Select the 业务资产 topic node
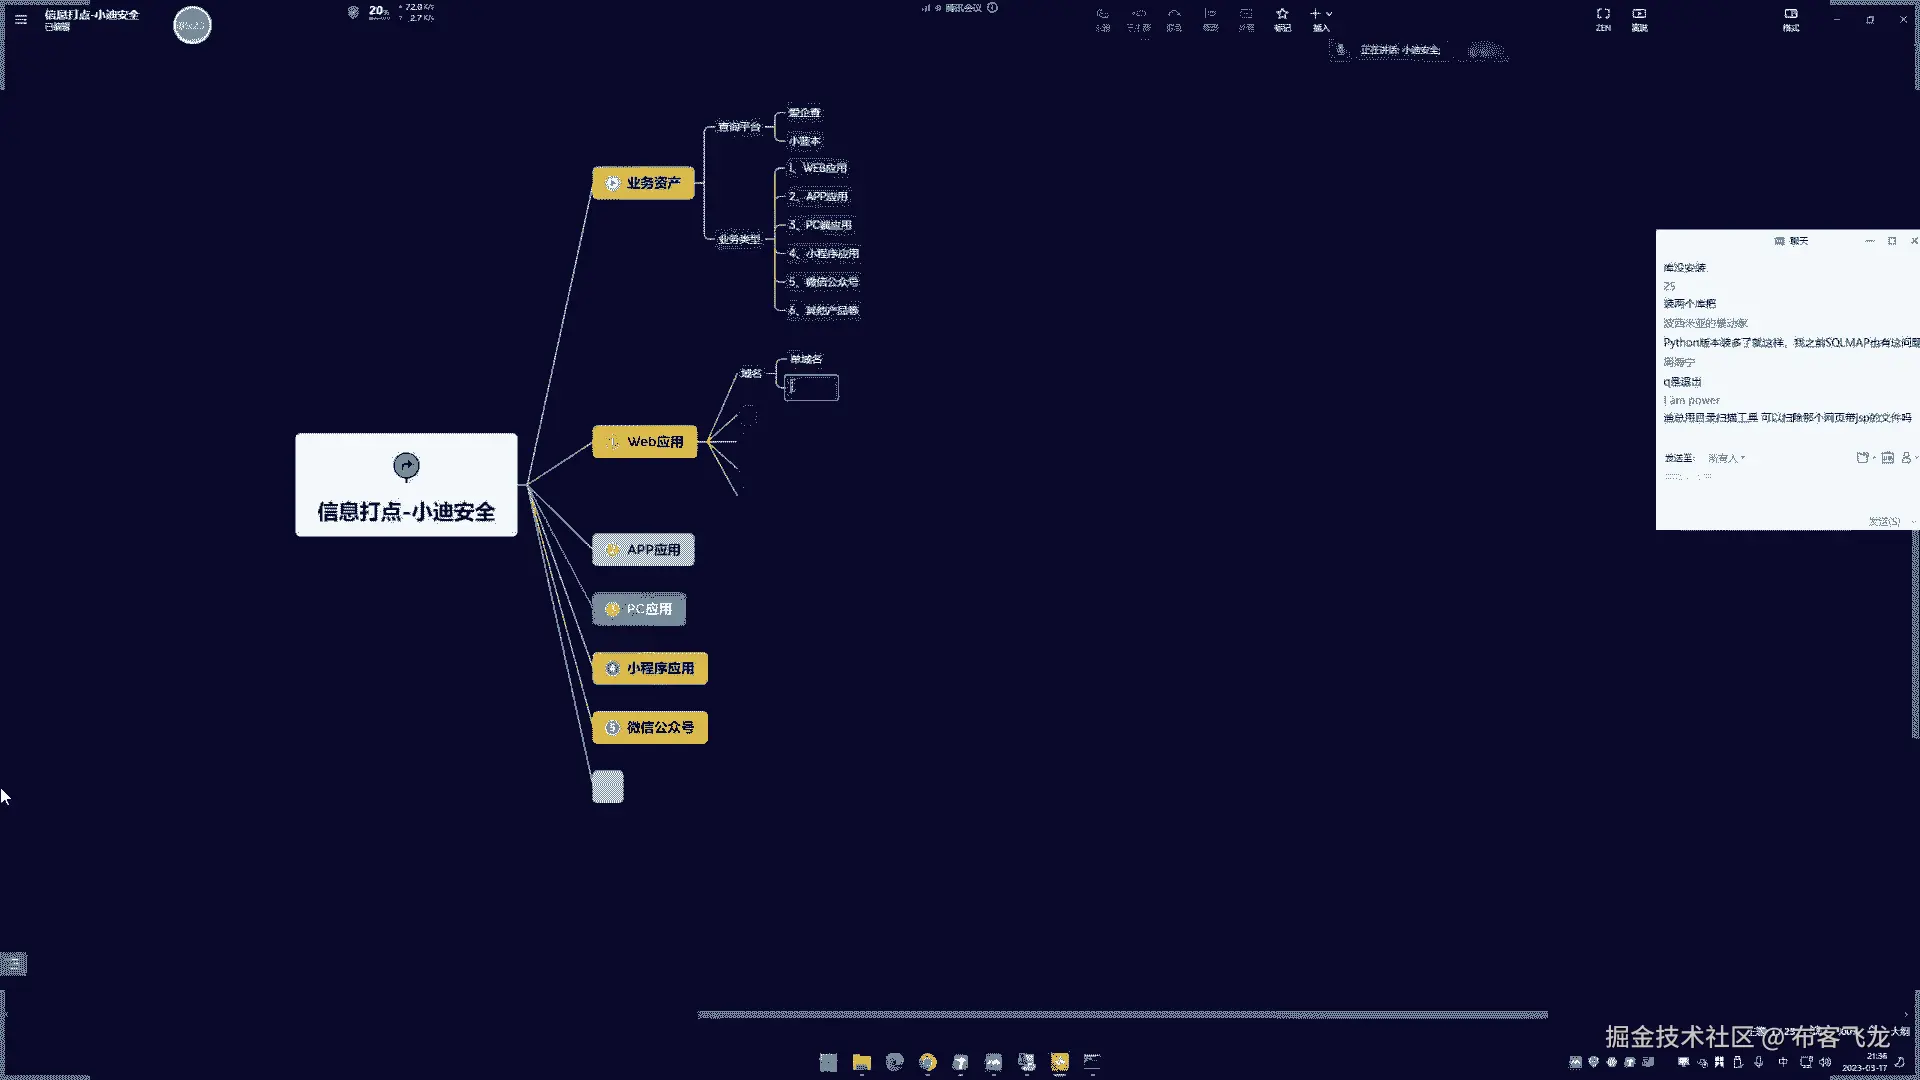This screenshot has height=1080, width=1920. pyautogui.click(x=643, y=183)
